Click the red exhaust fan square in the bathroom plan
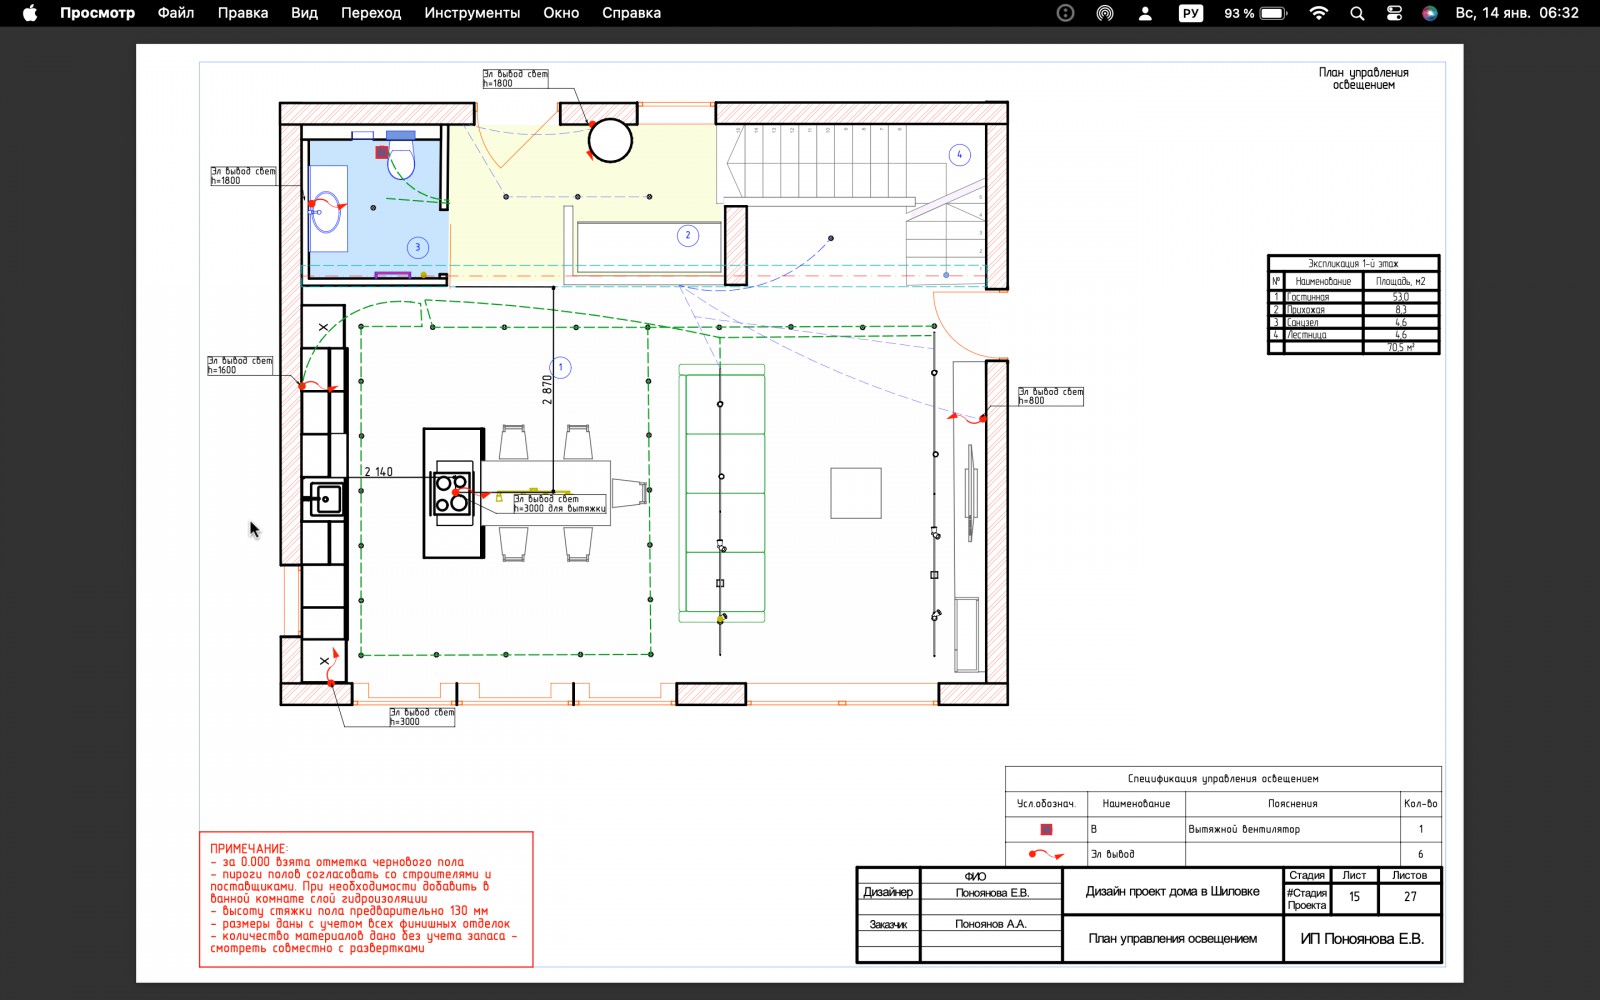 [x=382, y=152]
